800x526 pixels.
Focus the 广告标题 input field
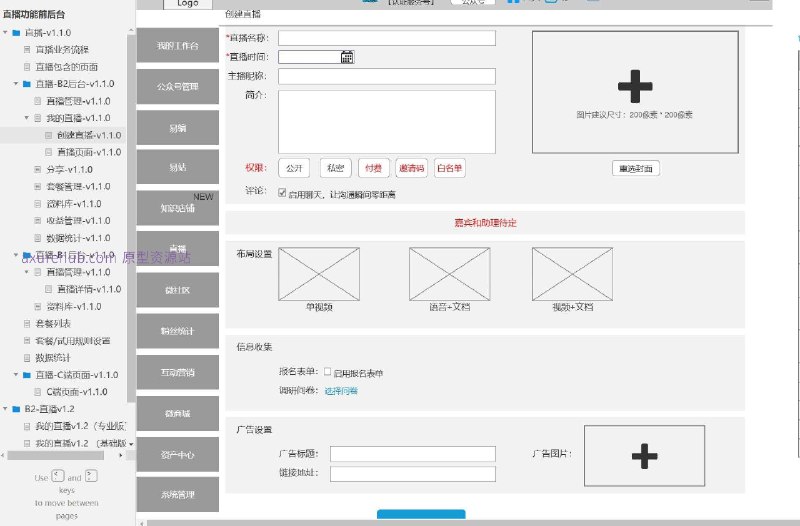click(413, 454)
